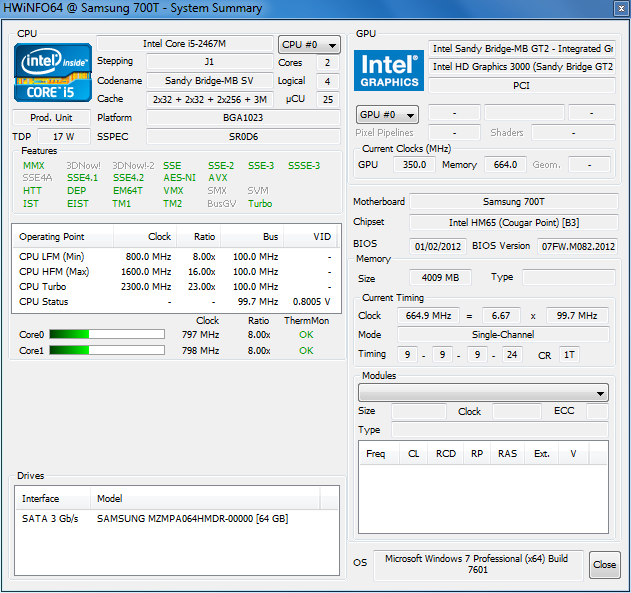This screenshot has height=593, width=631.
Task: Click the Freq column header in Modules table
Action: pos(379,454)
